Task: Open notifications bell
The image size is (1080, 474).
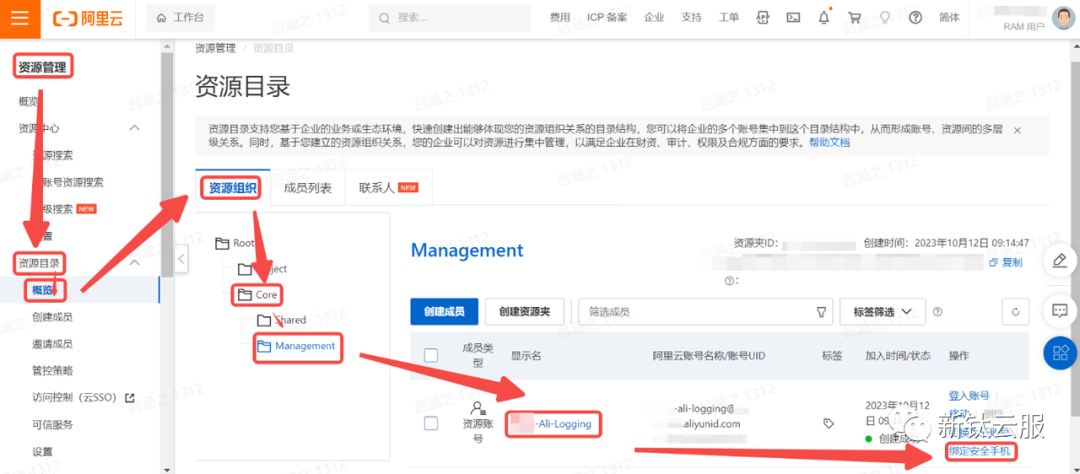Action: 824,18
